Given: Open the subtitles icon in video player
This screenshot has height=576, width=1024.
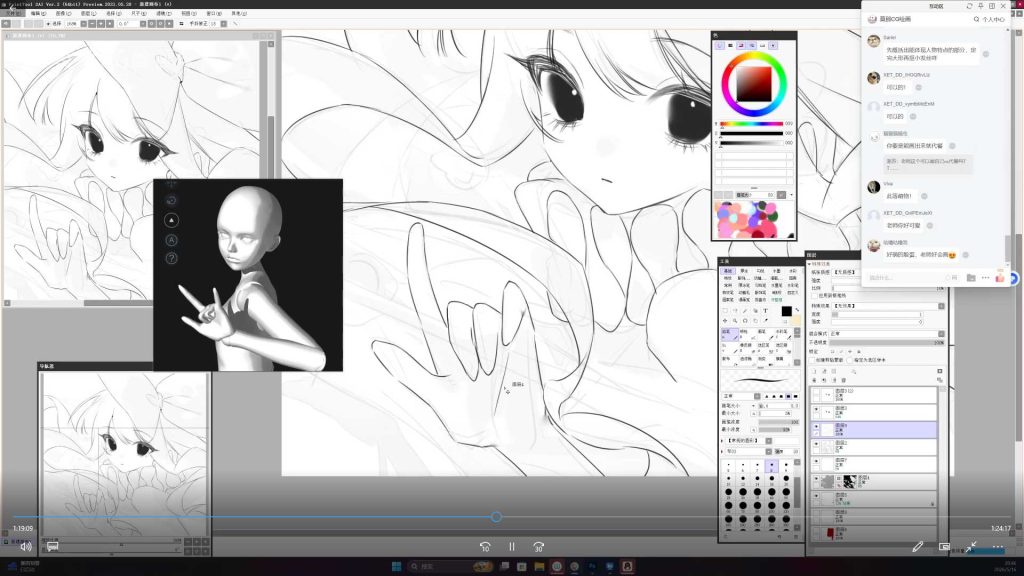Looking at the screenshot, I should click(x=53, y=546).
